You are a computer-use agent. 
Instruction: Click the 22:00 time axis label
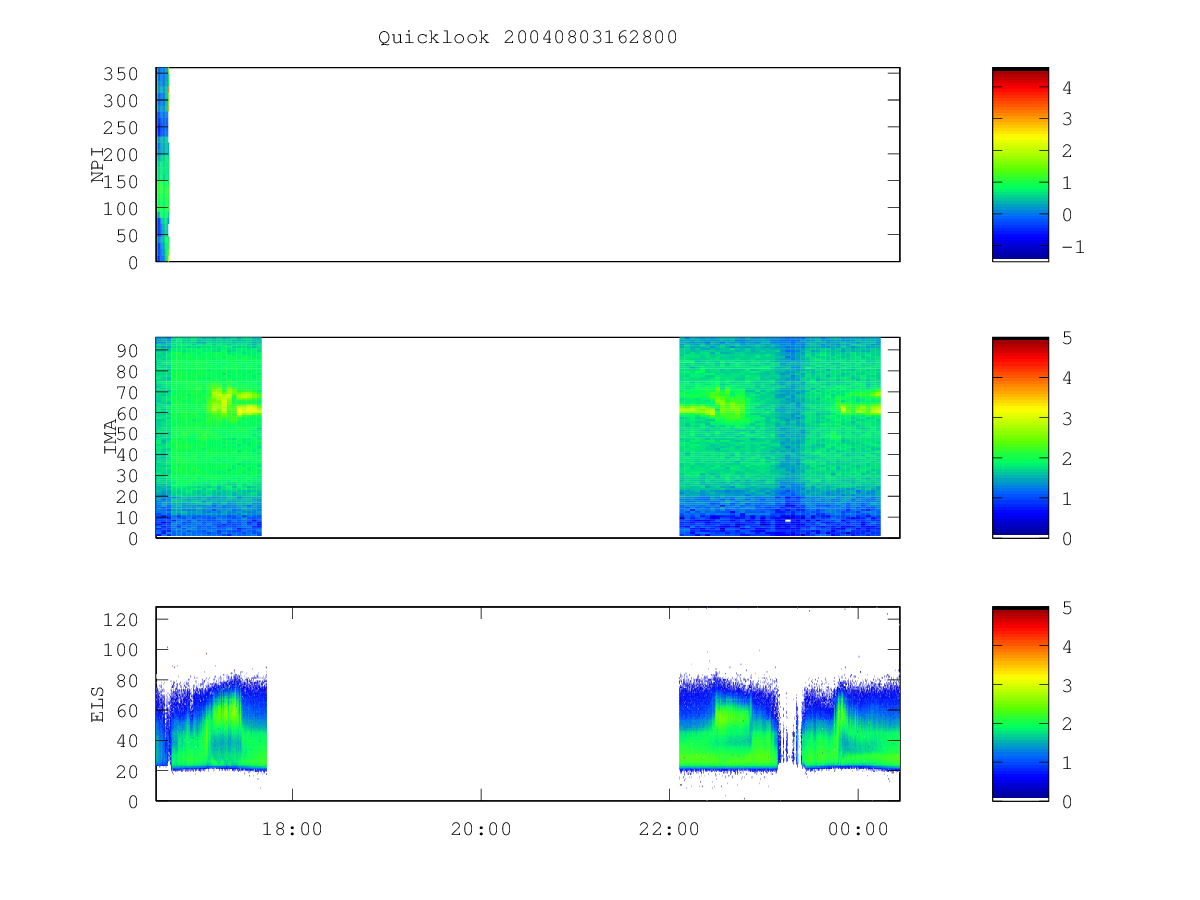(x=670, y=829)
